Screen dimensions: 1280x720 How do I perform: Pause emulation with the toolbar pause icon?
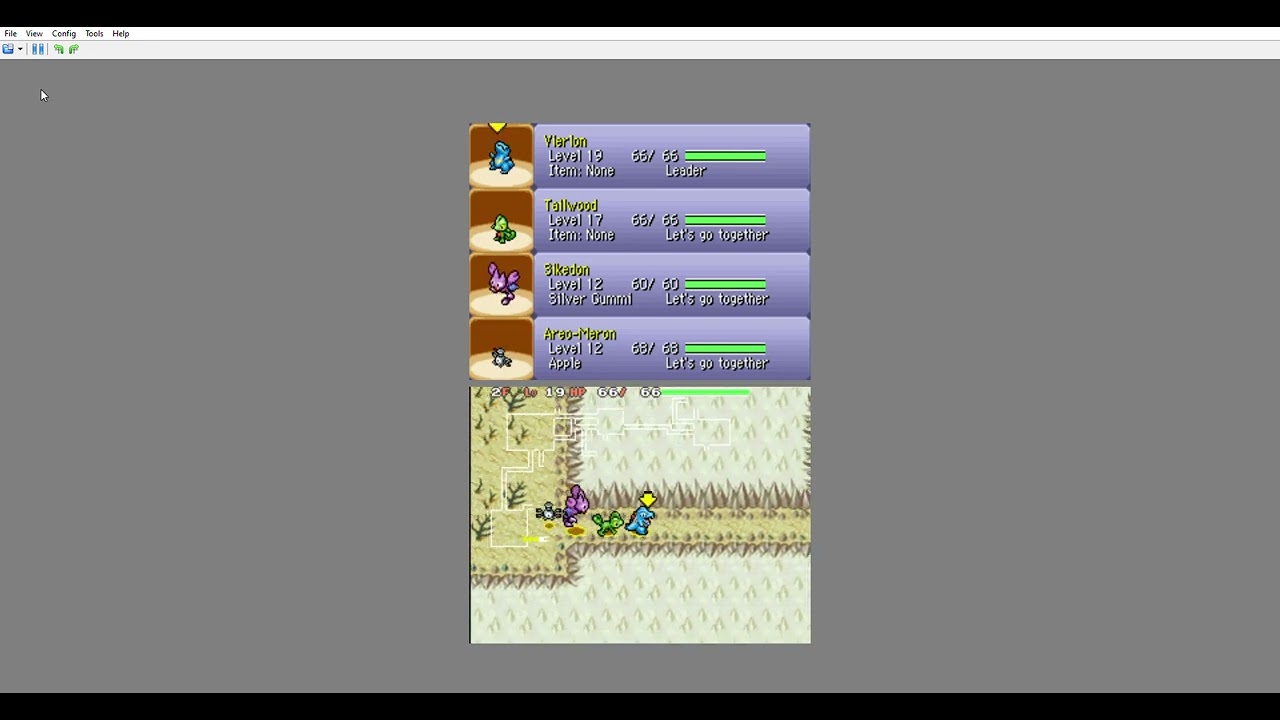click(x=38, y=49)
